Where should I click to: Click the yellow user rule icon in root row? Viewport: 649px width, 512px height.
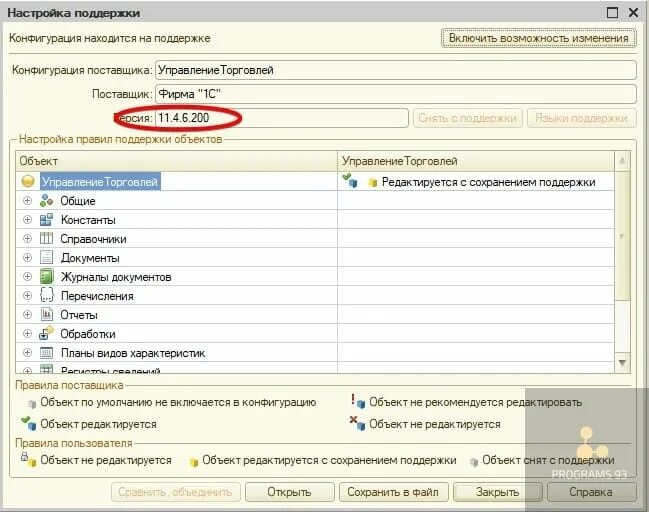(x=373, y=183)
